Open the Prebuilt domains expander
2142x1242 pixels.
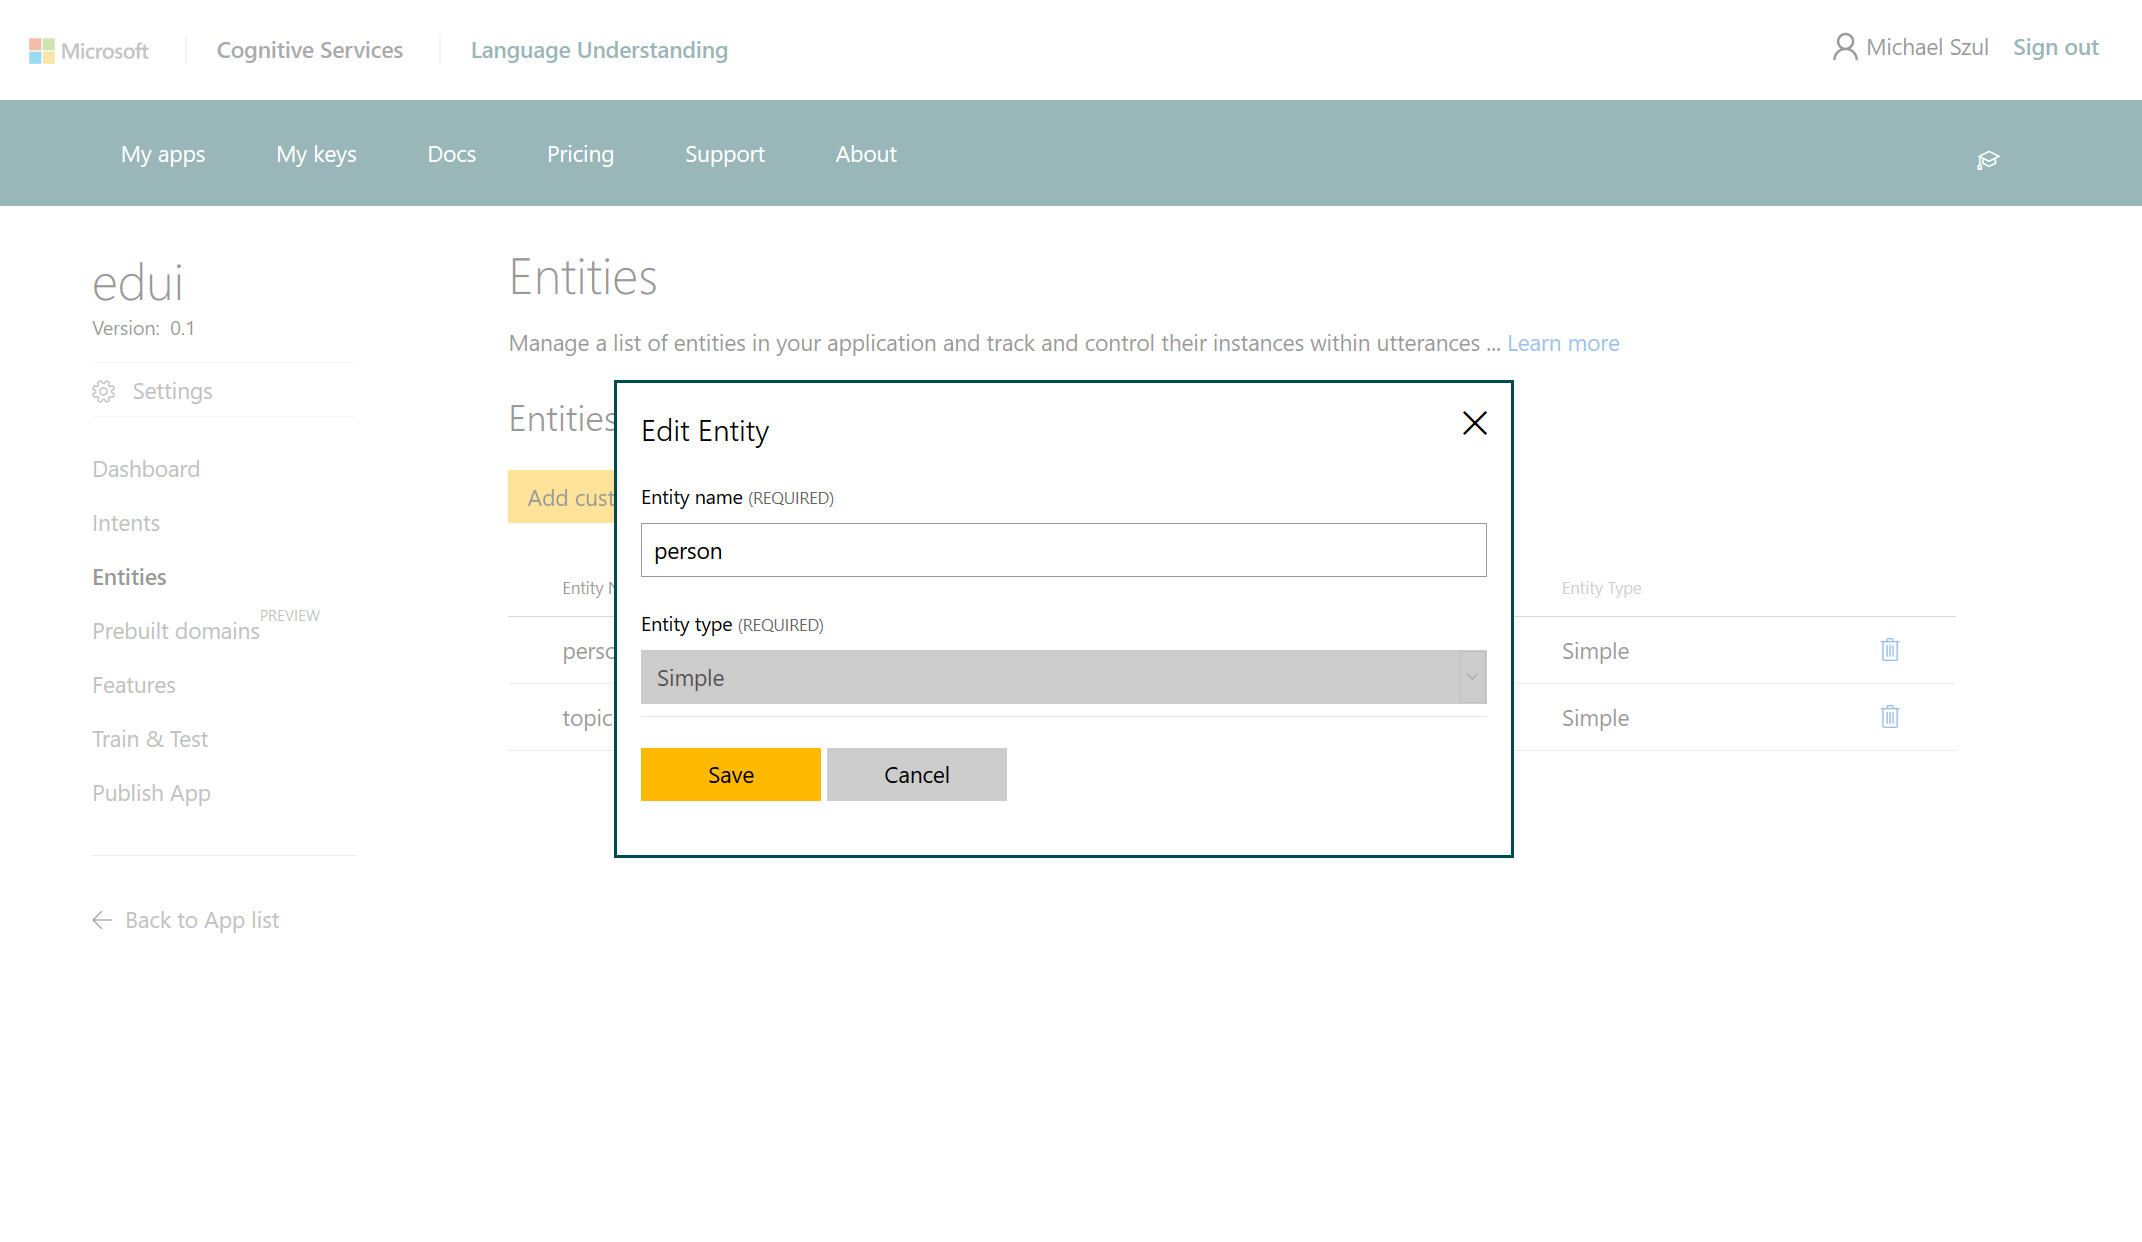tap(176, 630)
